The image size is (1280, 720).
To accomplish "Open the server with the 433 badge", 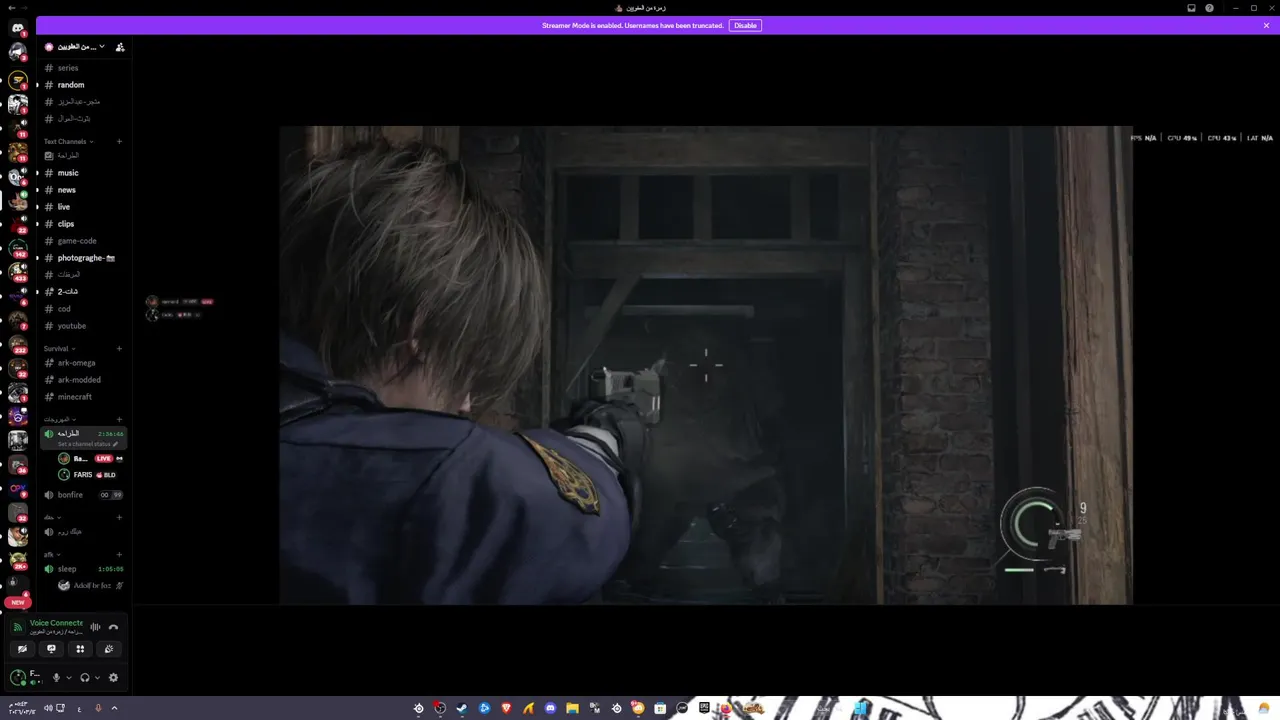I will pyautogui.click(x=18, y=271).
